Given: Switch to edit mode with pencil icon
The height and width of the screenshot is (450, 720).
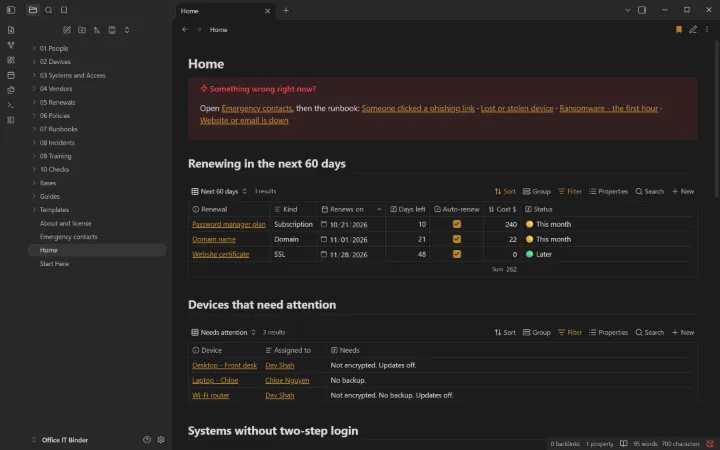Looking at the screenshot, I should (693, 29).
